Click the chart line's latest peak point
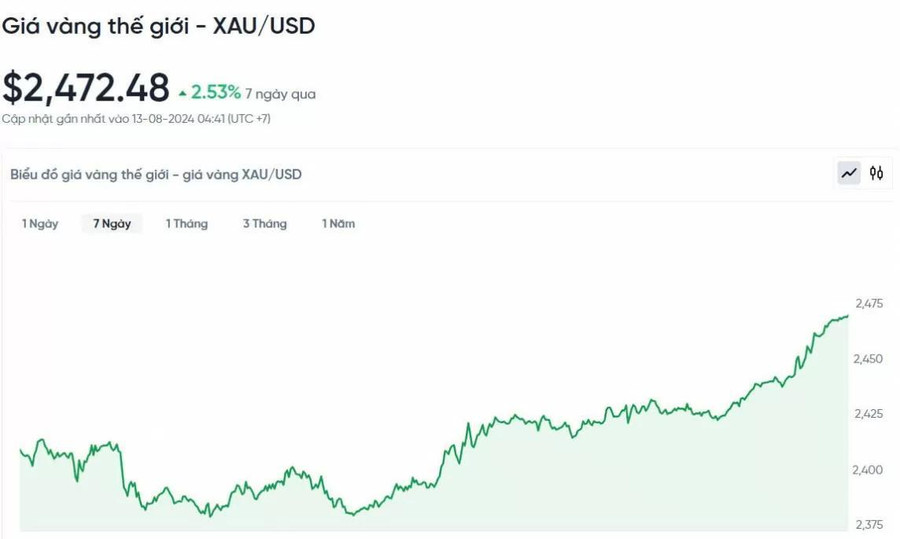The image size is (900, 539). point(848,316)
